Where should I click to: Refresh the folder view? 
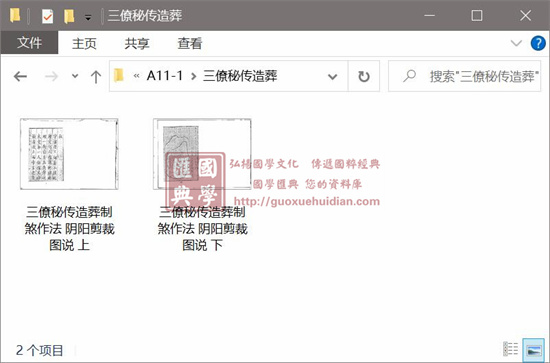tap(364, 76)
